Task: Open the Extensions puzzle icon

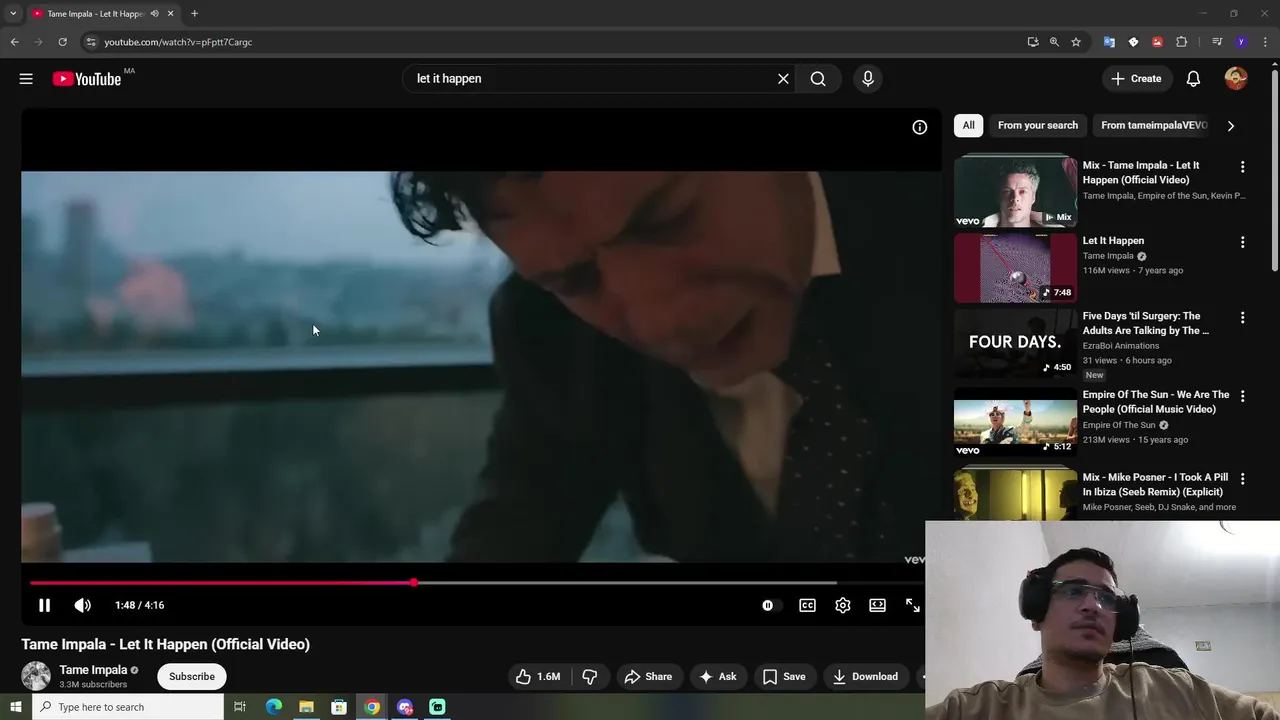Action: (x=1182, y=42)
